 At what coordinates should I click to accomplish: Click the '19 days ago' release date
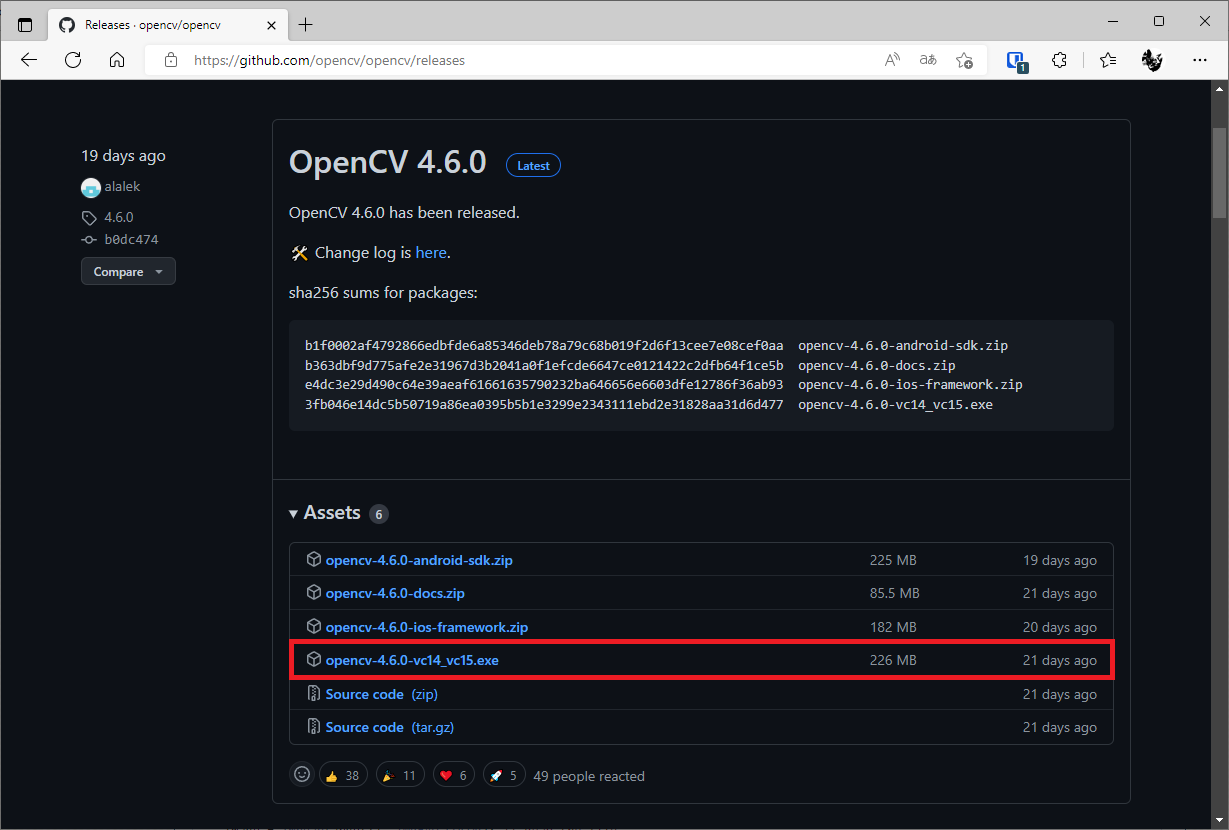124,156
